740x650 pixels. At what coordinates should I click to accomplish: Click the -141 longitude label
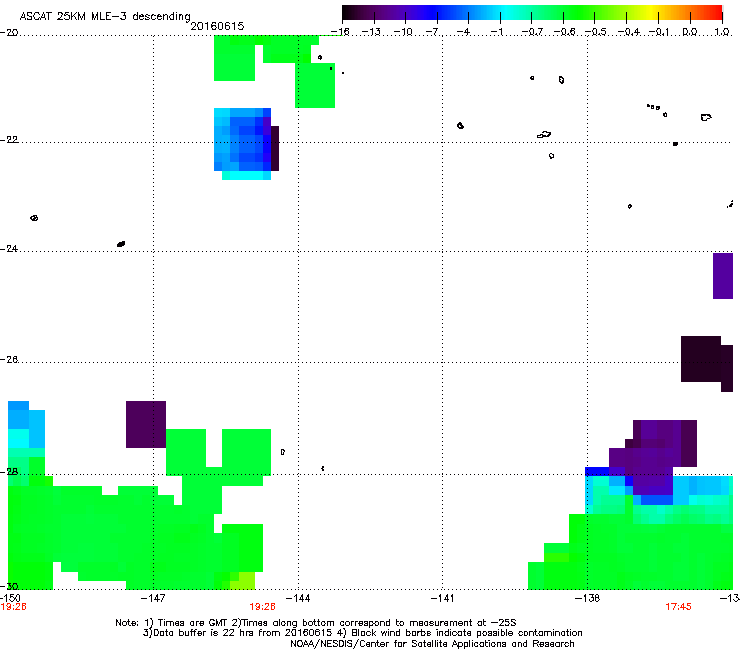point(443,598)
